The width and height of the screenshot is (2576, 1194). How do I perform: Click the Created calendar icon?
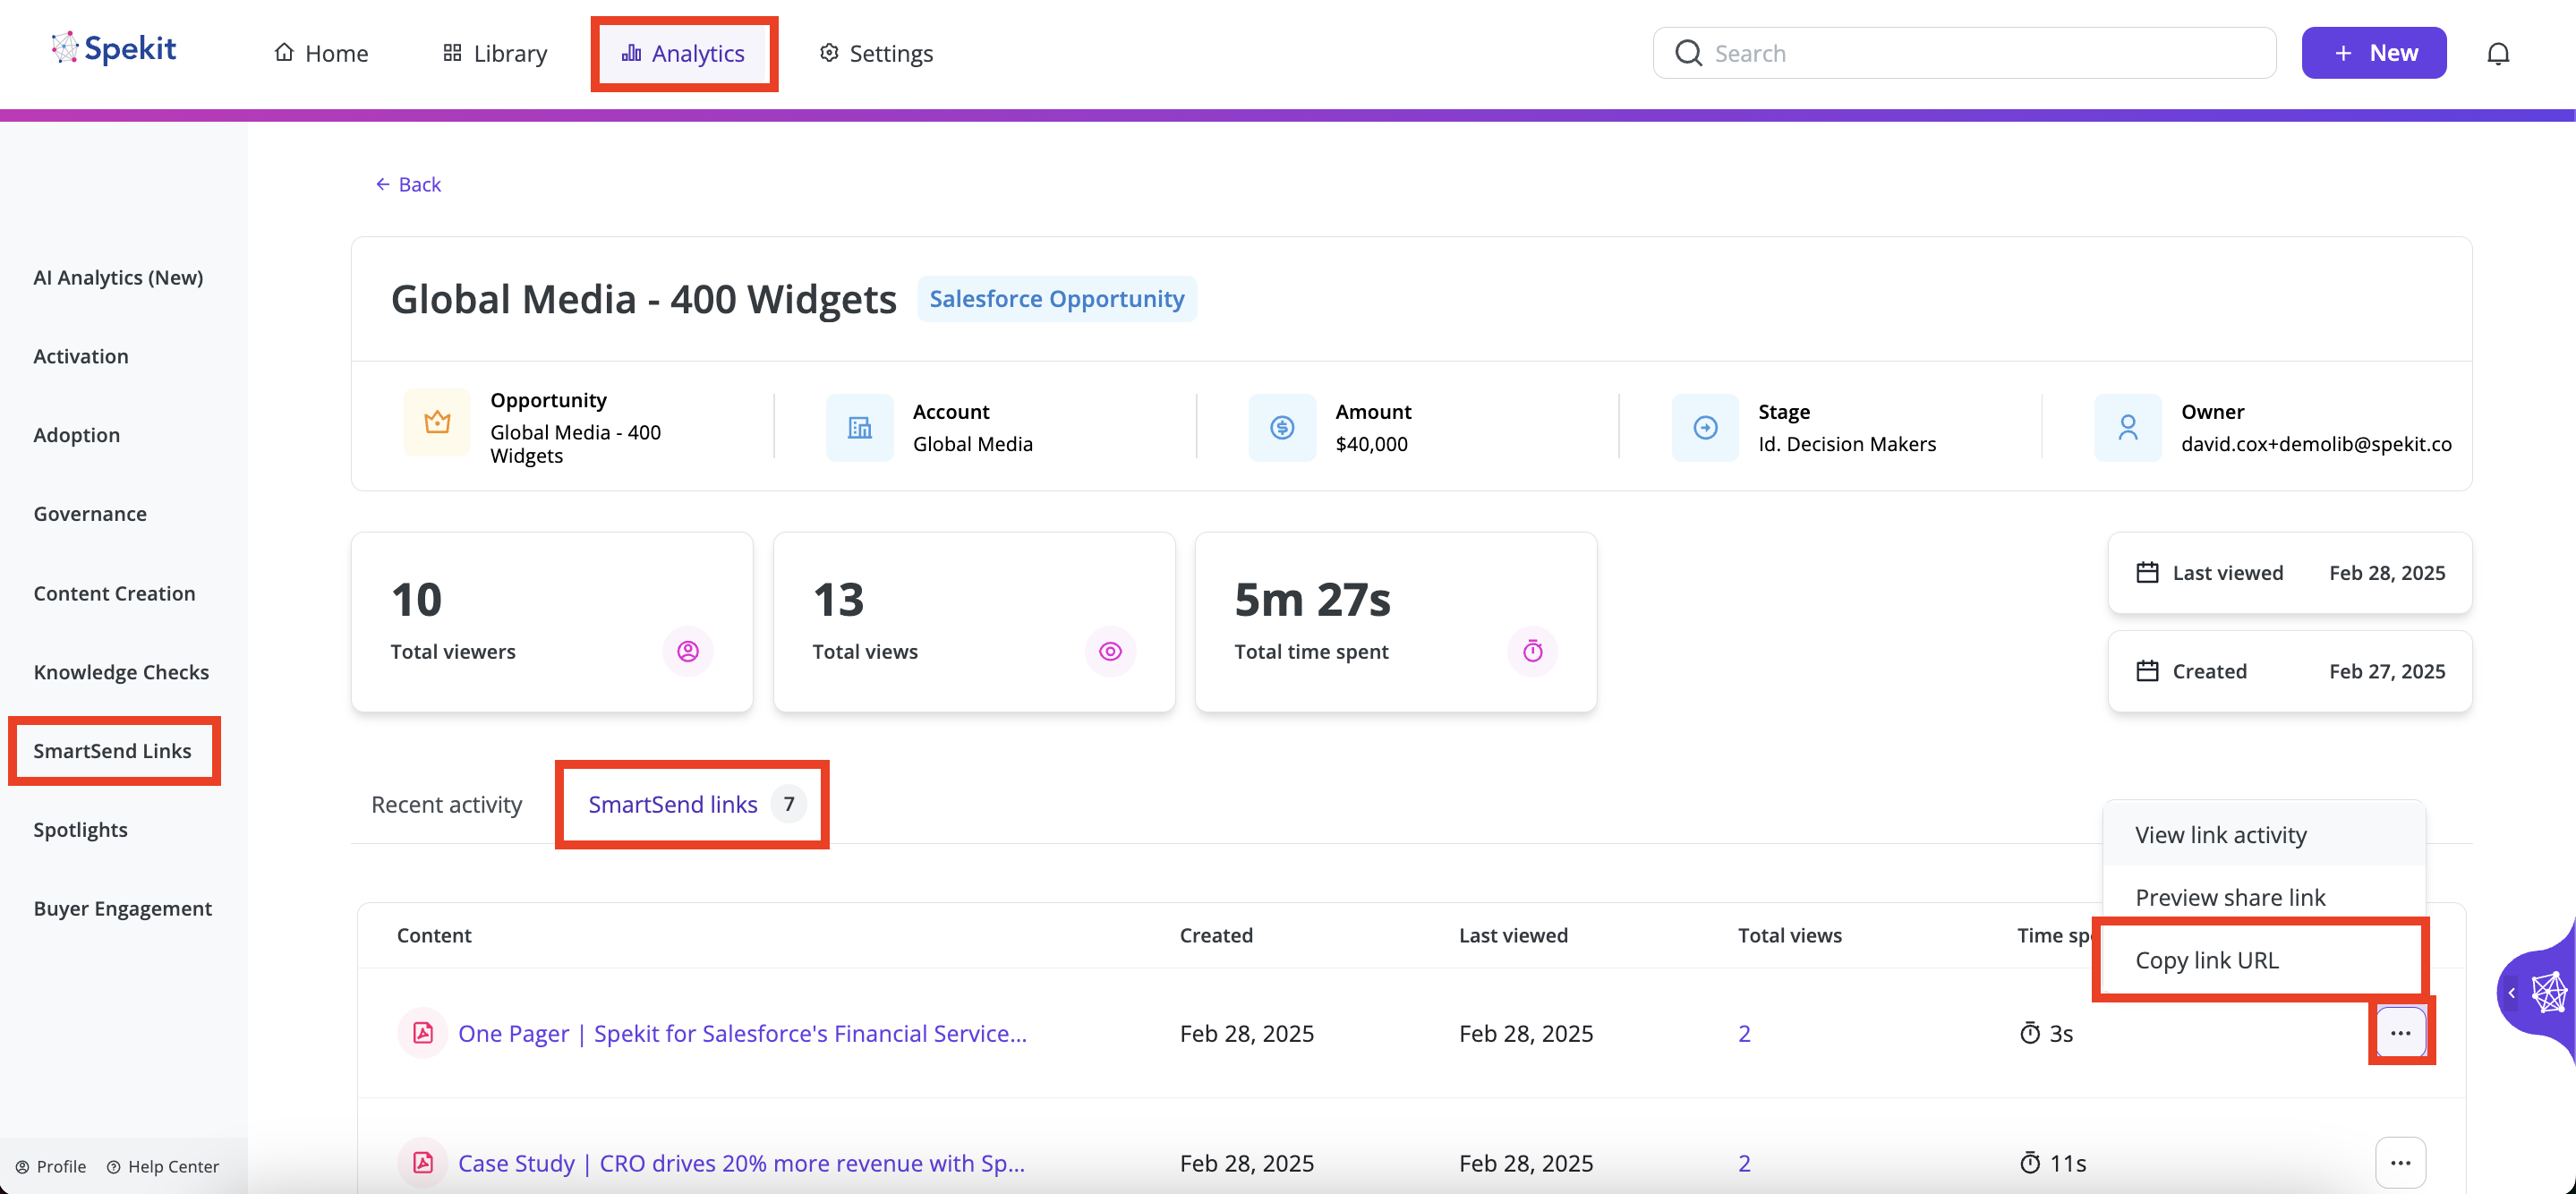click(2147, 671)
